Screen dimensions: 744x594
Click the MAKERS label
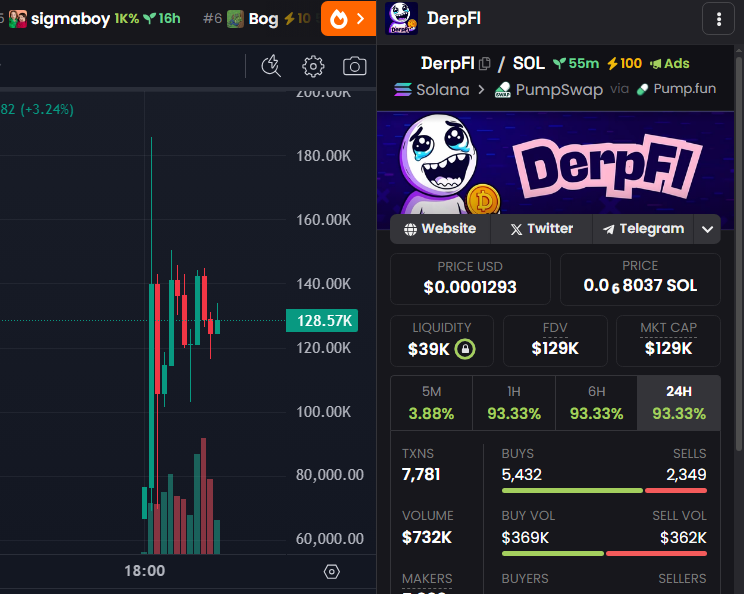click(x=427, y=579)
